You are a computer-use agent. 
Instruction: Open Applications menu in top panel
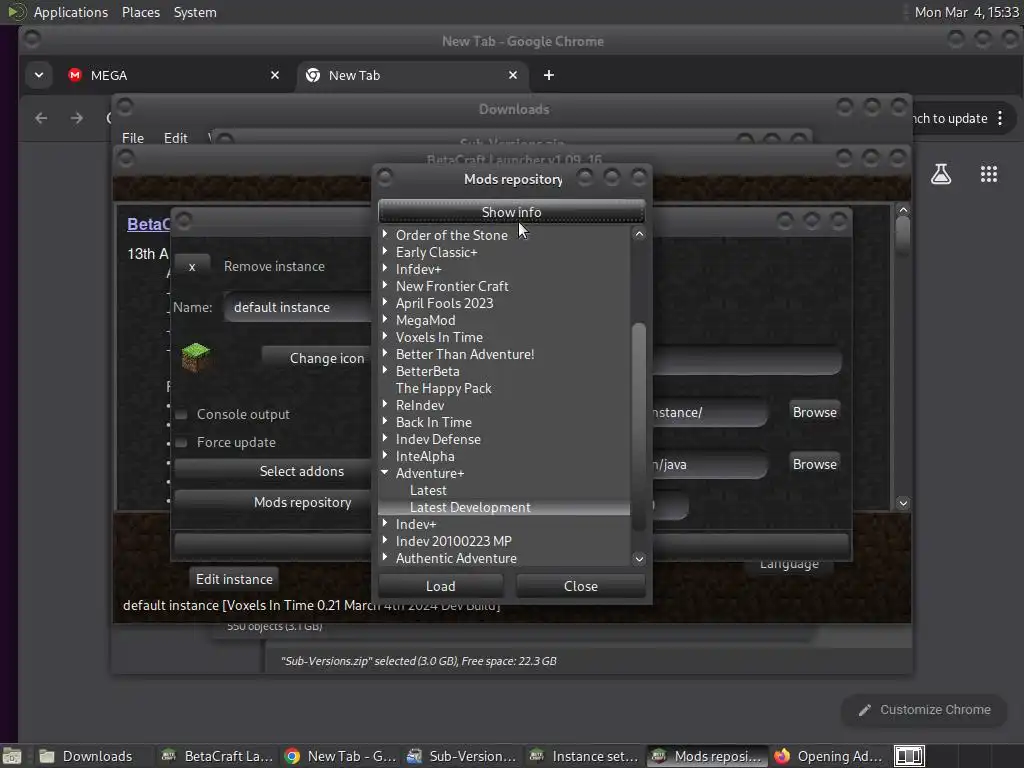[71, 12]
